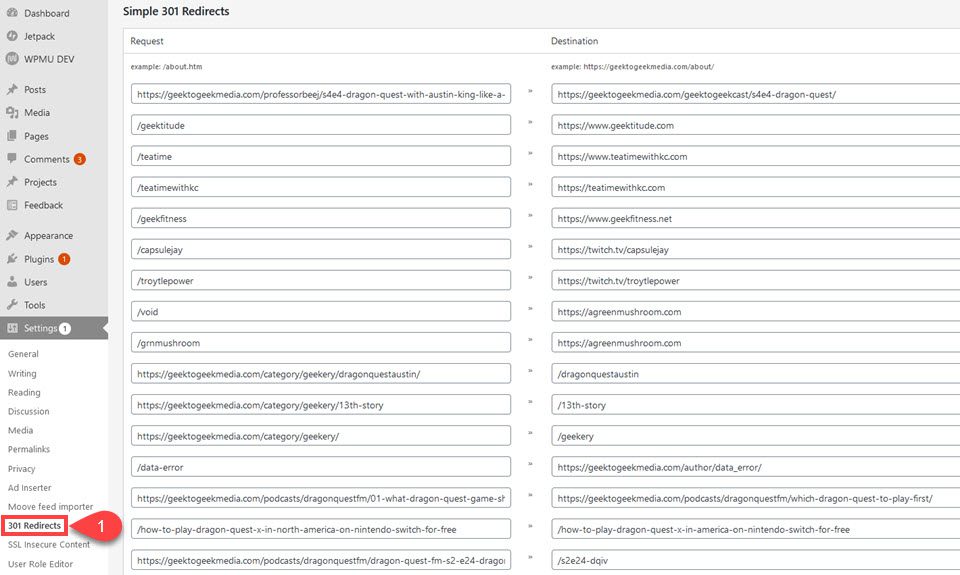
Task: Click the Dashboard icon in sidebar
Action: (12, 13)
